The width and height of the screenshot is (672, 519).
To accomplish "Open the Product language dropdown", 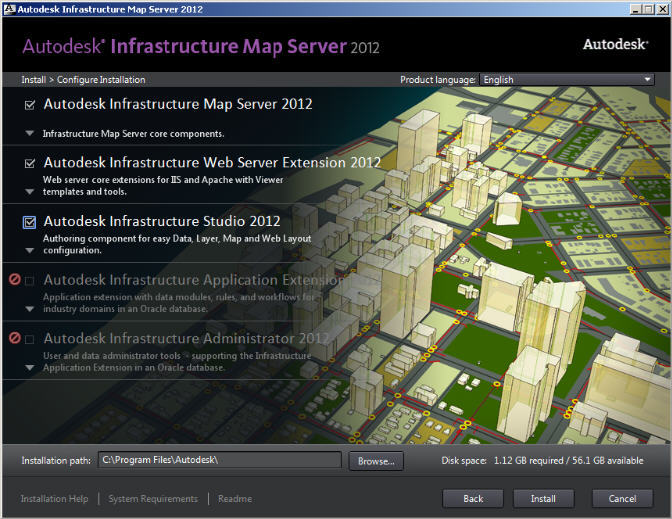I will 567,80.
